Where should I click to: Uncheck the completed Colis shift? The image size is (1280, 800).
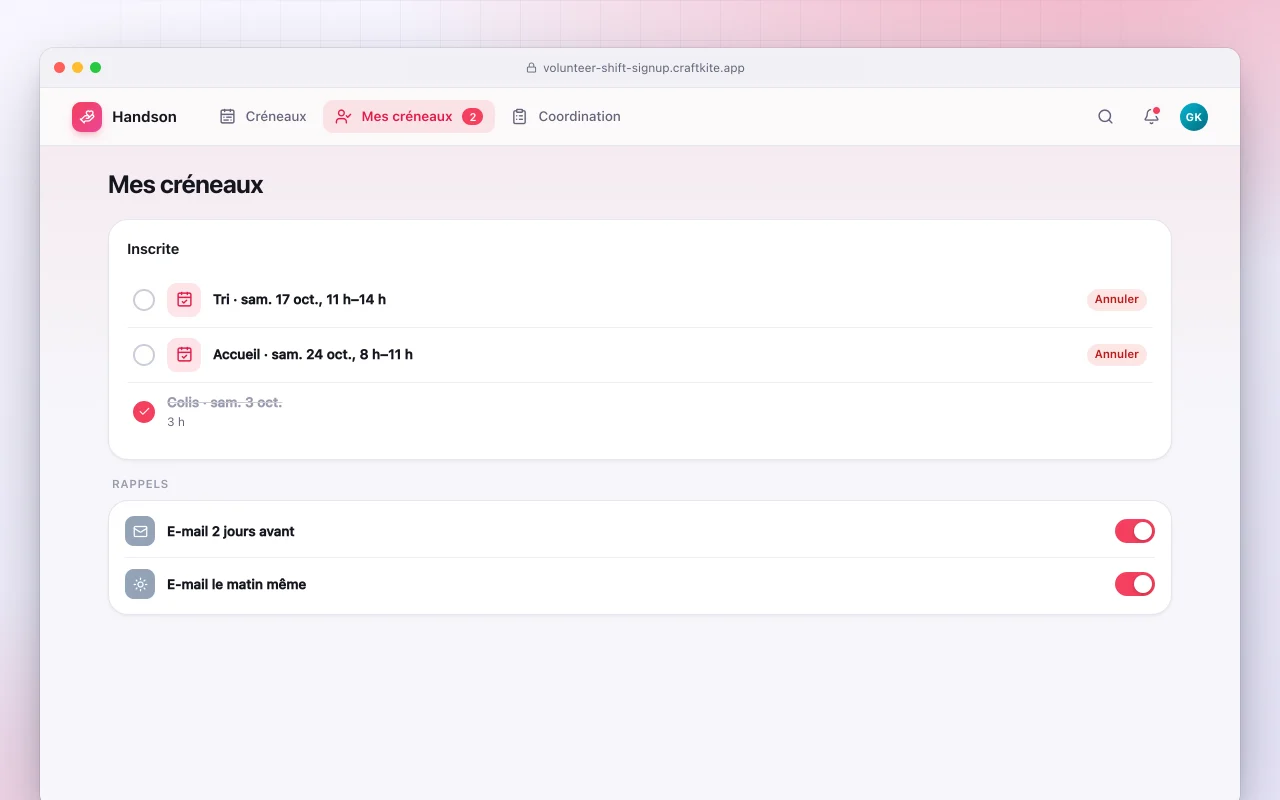point(144,412)
